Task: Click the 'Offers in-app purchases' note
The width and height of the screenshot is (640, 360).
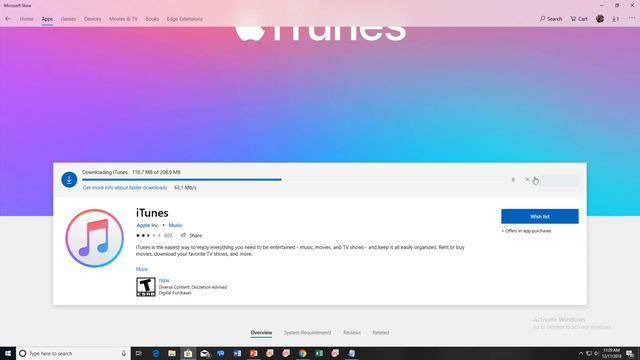Action: pyautogui.click(x=526, y=231)
